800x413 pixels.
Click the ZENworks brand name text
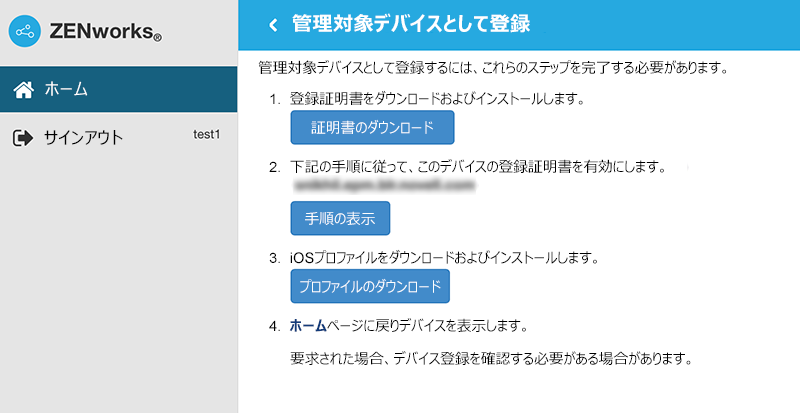point(105,34)
